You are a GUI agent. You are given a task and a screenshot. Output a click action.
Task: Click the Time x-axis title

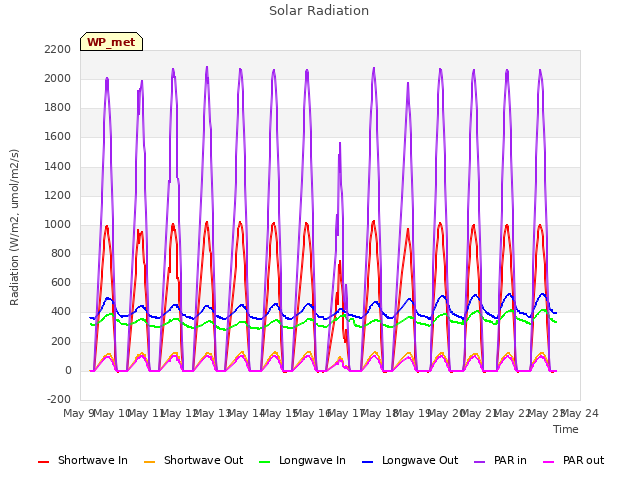click(566, 429)
